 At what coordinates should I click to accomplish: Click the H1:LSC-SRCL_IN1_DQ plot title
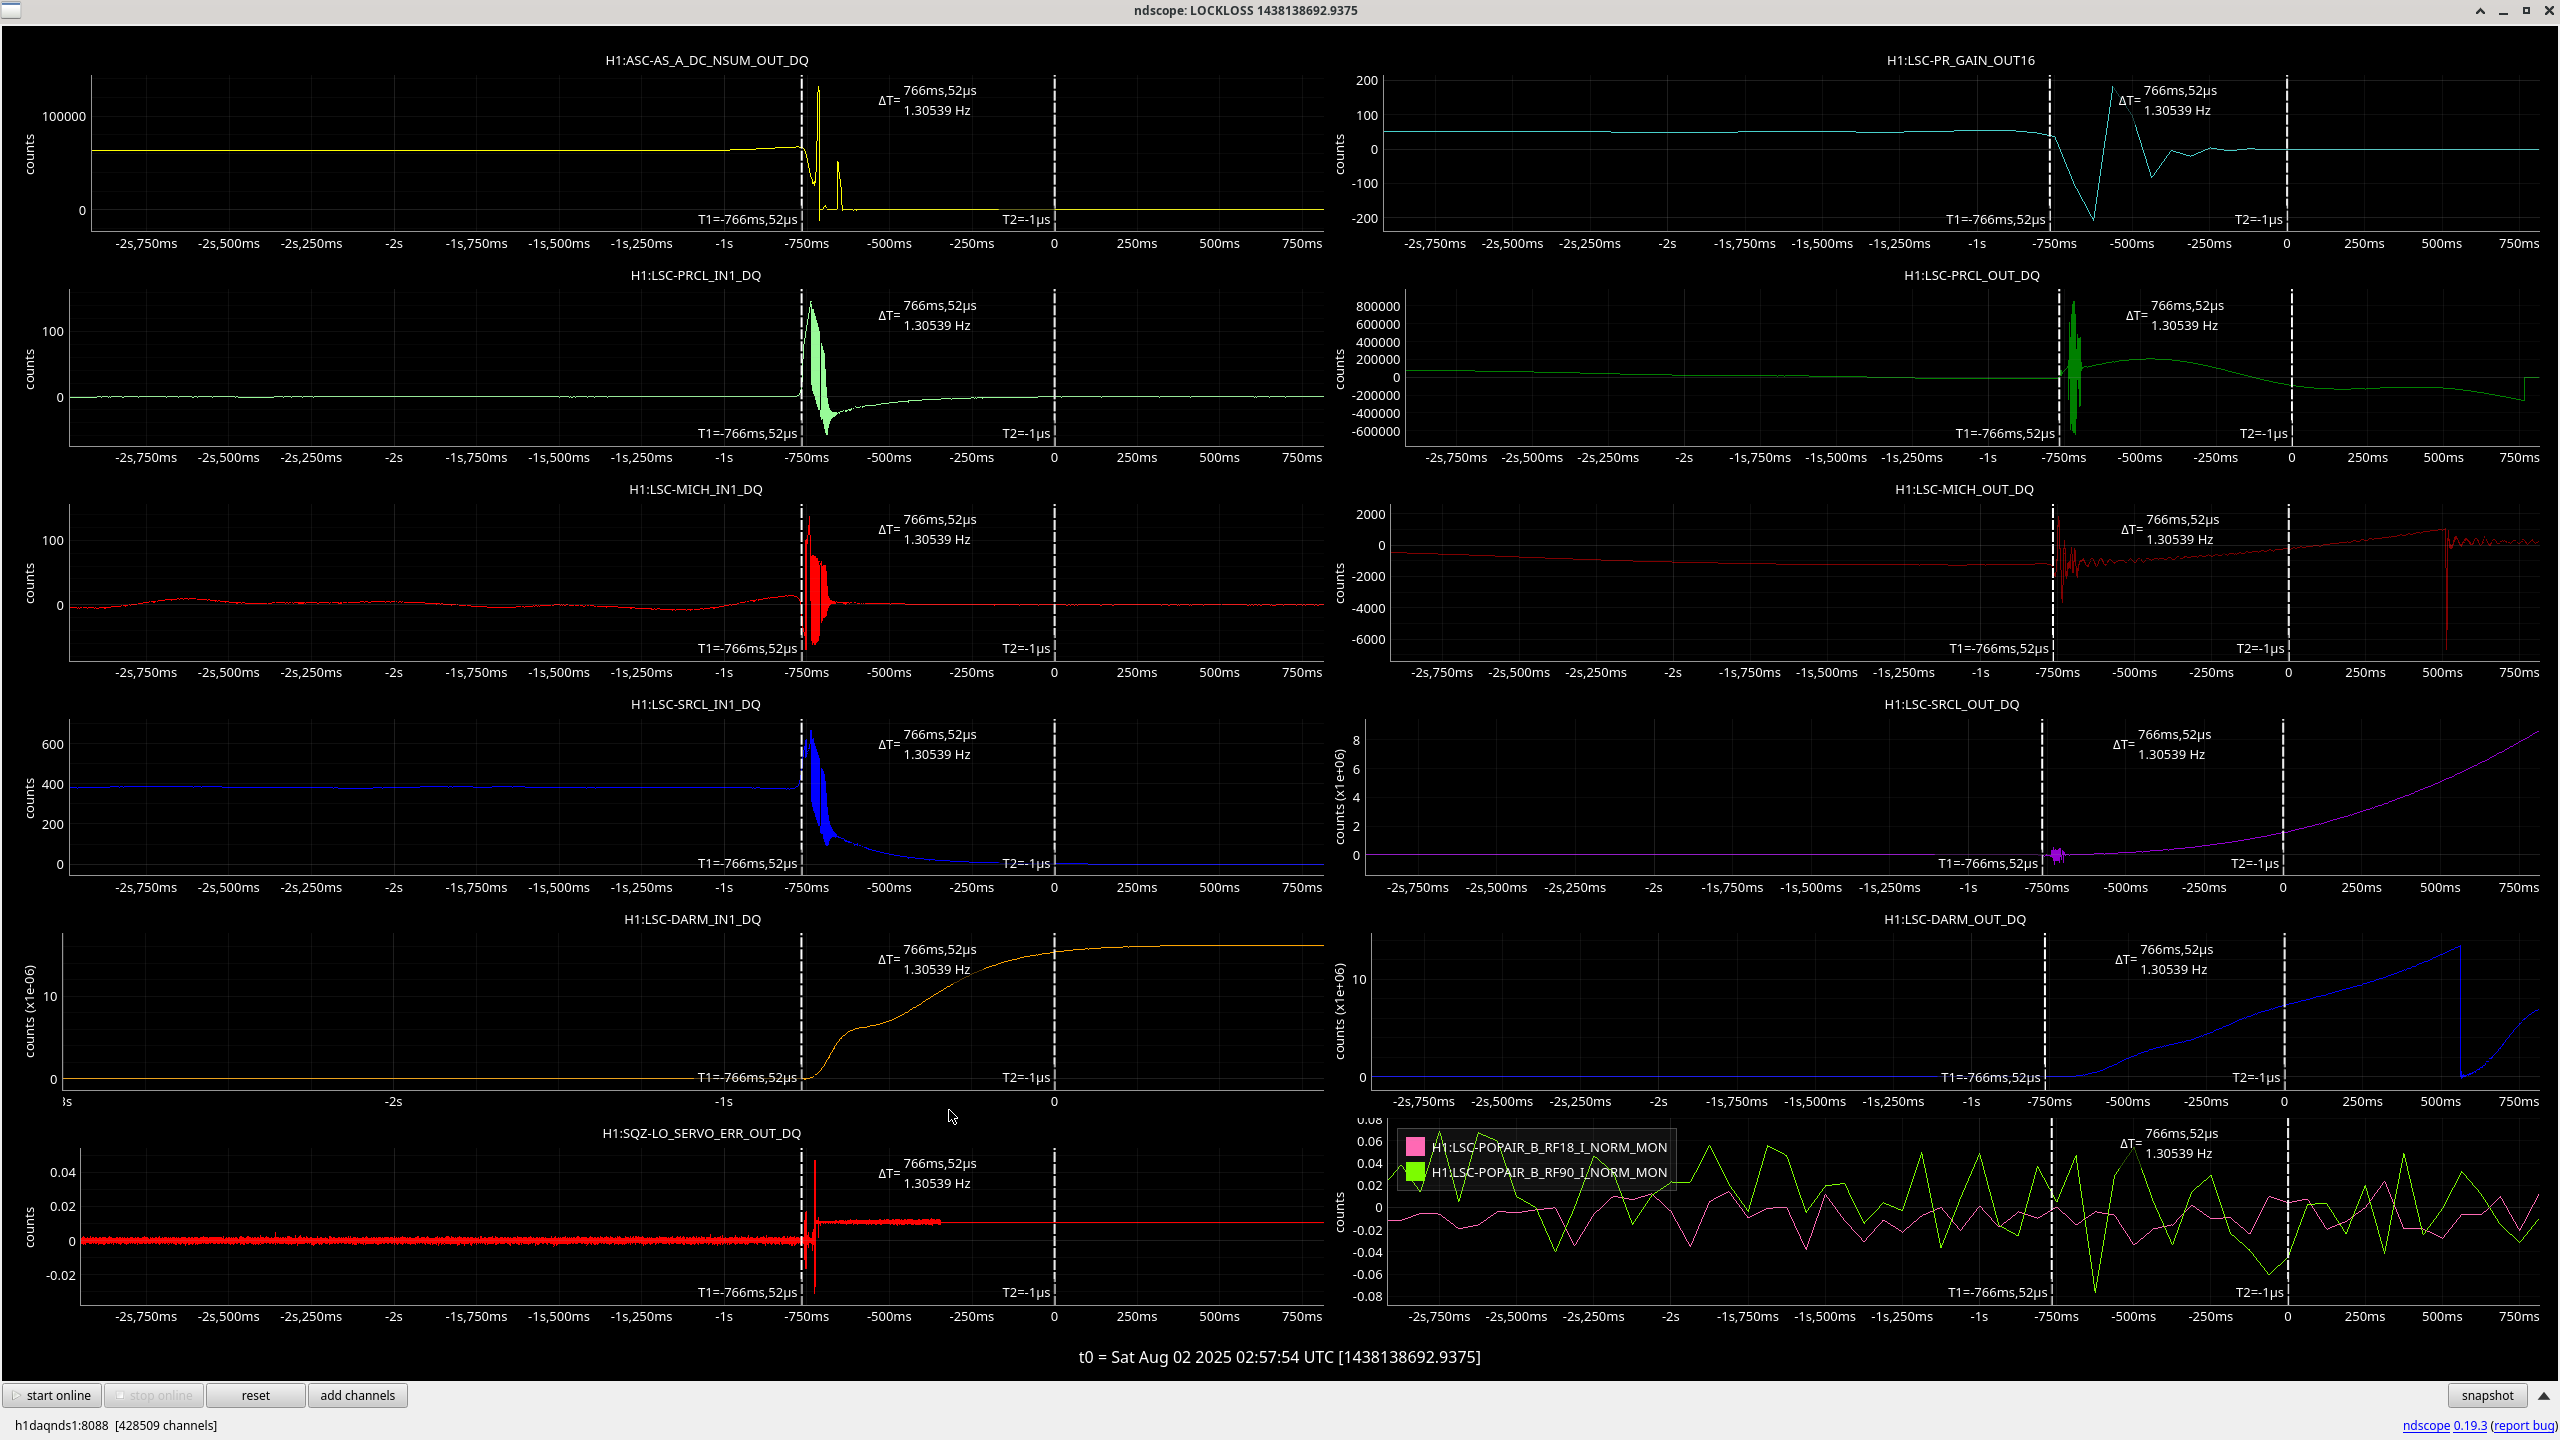696,704
